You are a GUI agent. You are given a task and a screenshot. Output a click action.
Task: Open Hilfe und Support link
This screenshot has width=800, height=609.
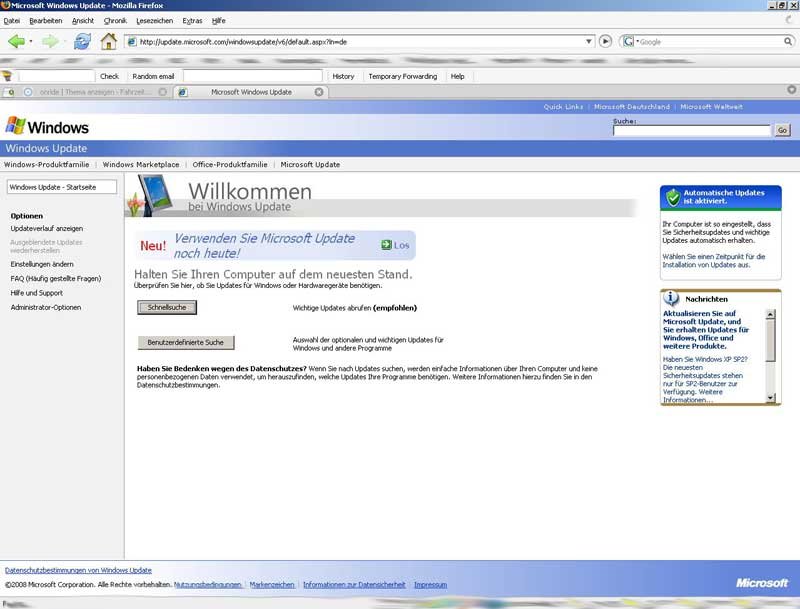point(36,293)
